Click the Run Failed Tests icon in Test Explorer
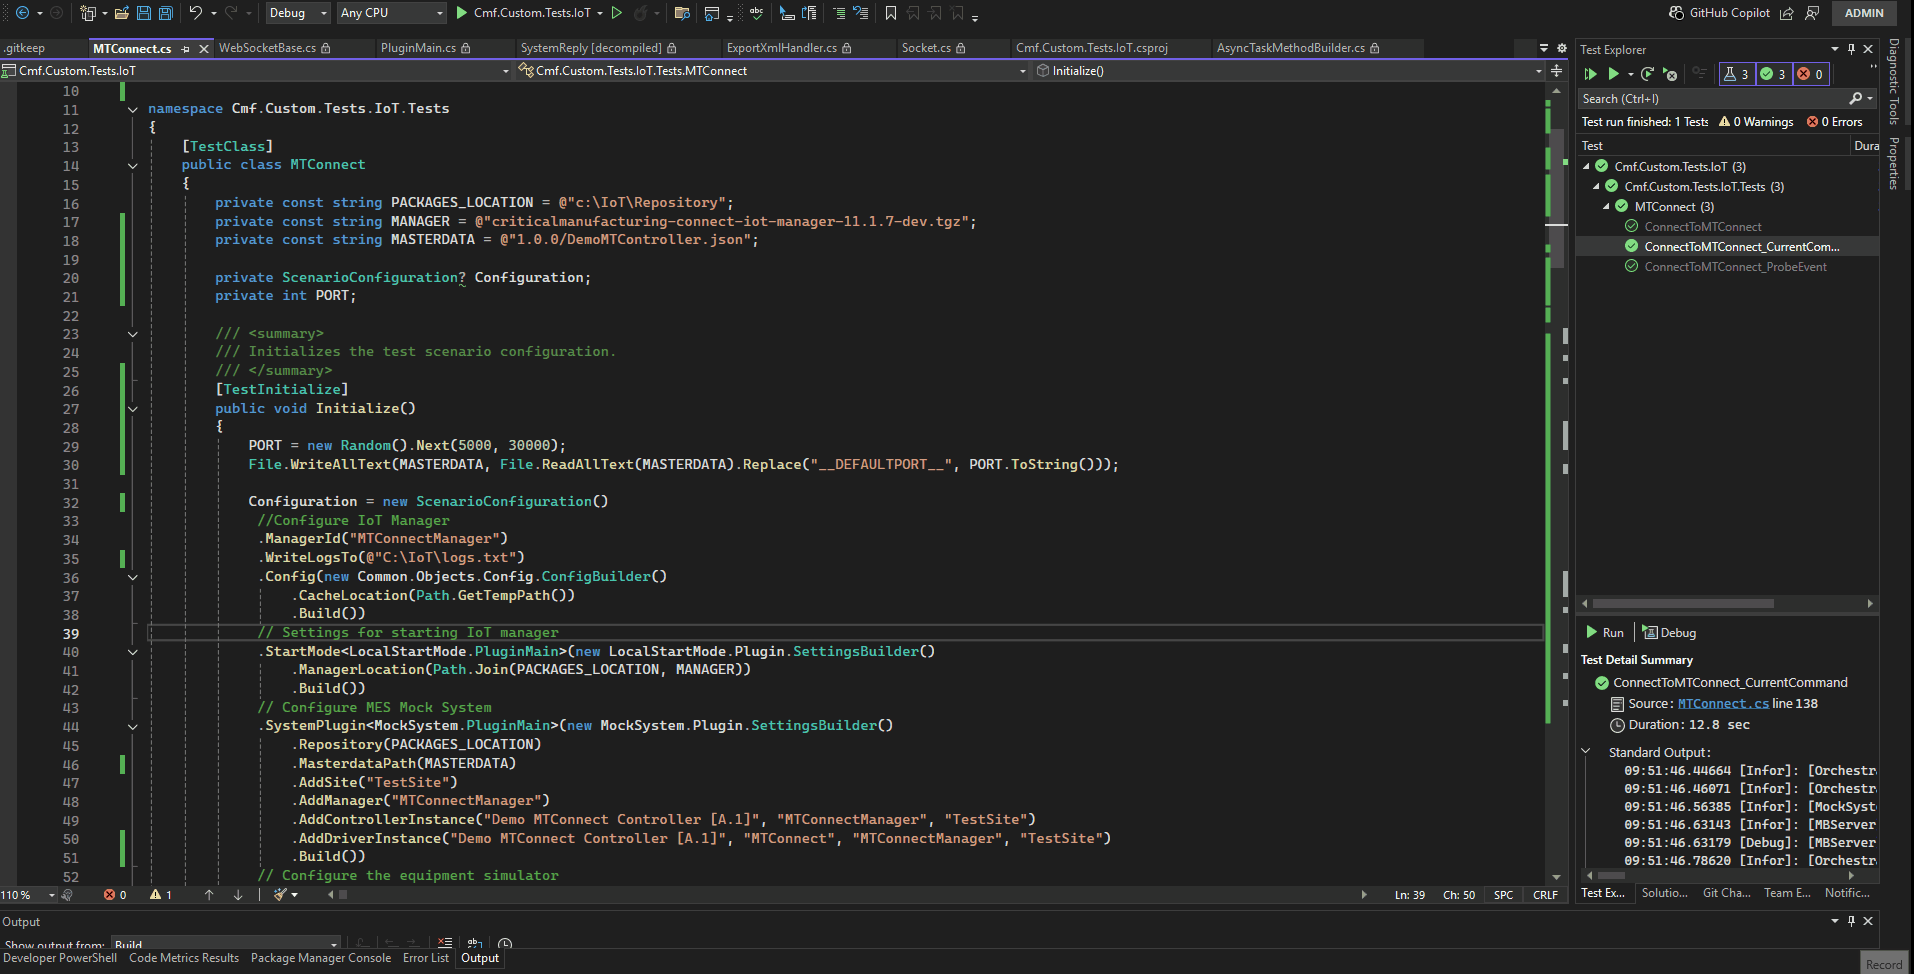 tap(1669, 74)
